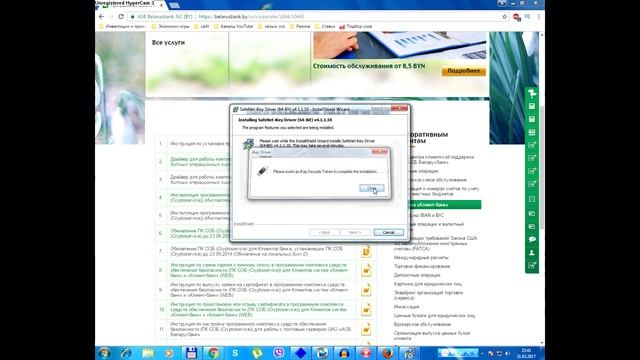Screen dimensions: 640x360
Task: Open File Explorer from the taskbar
Action: (148, 353)
